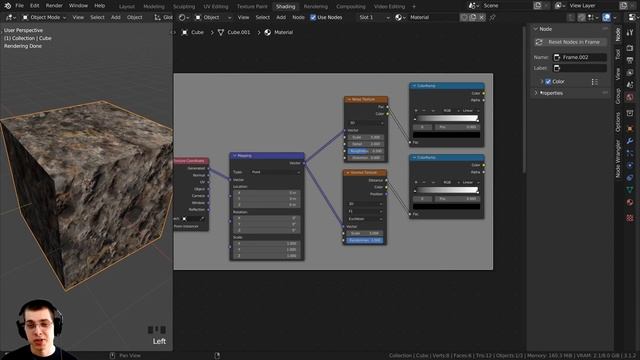The width and height of the screenshot is (640, 360).
Task: Open the Render menu
Action: tap(54, 6)
